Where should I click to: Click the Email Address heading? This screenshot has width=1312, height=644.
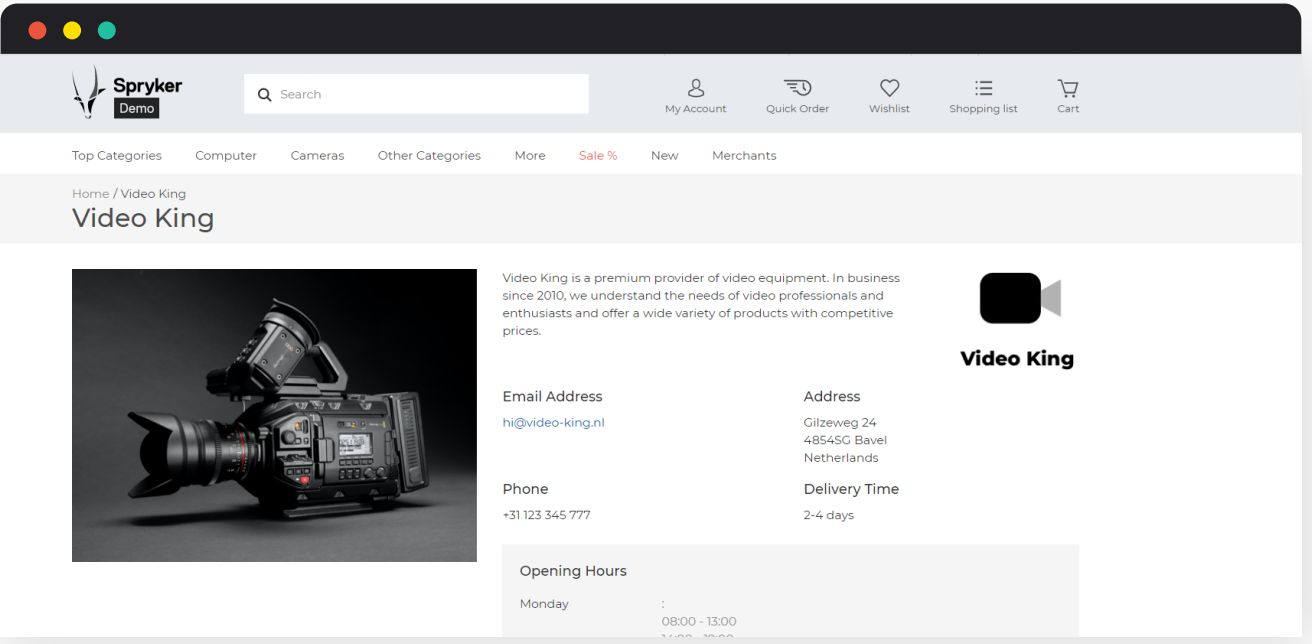click(x=552, y=396)
